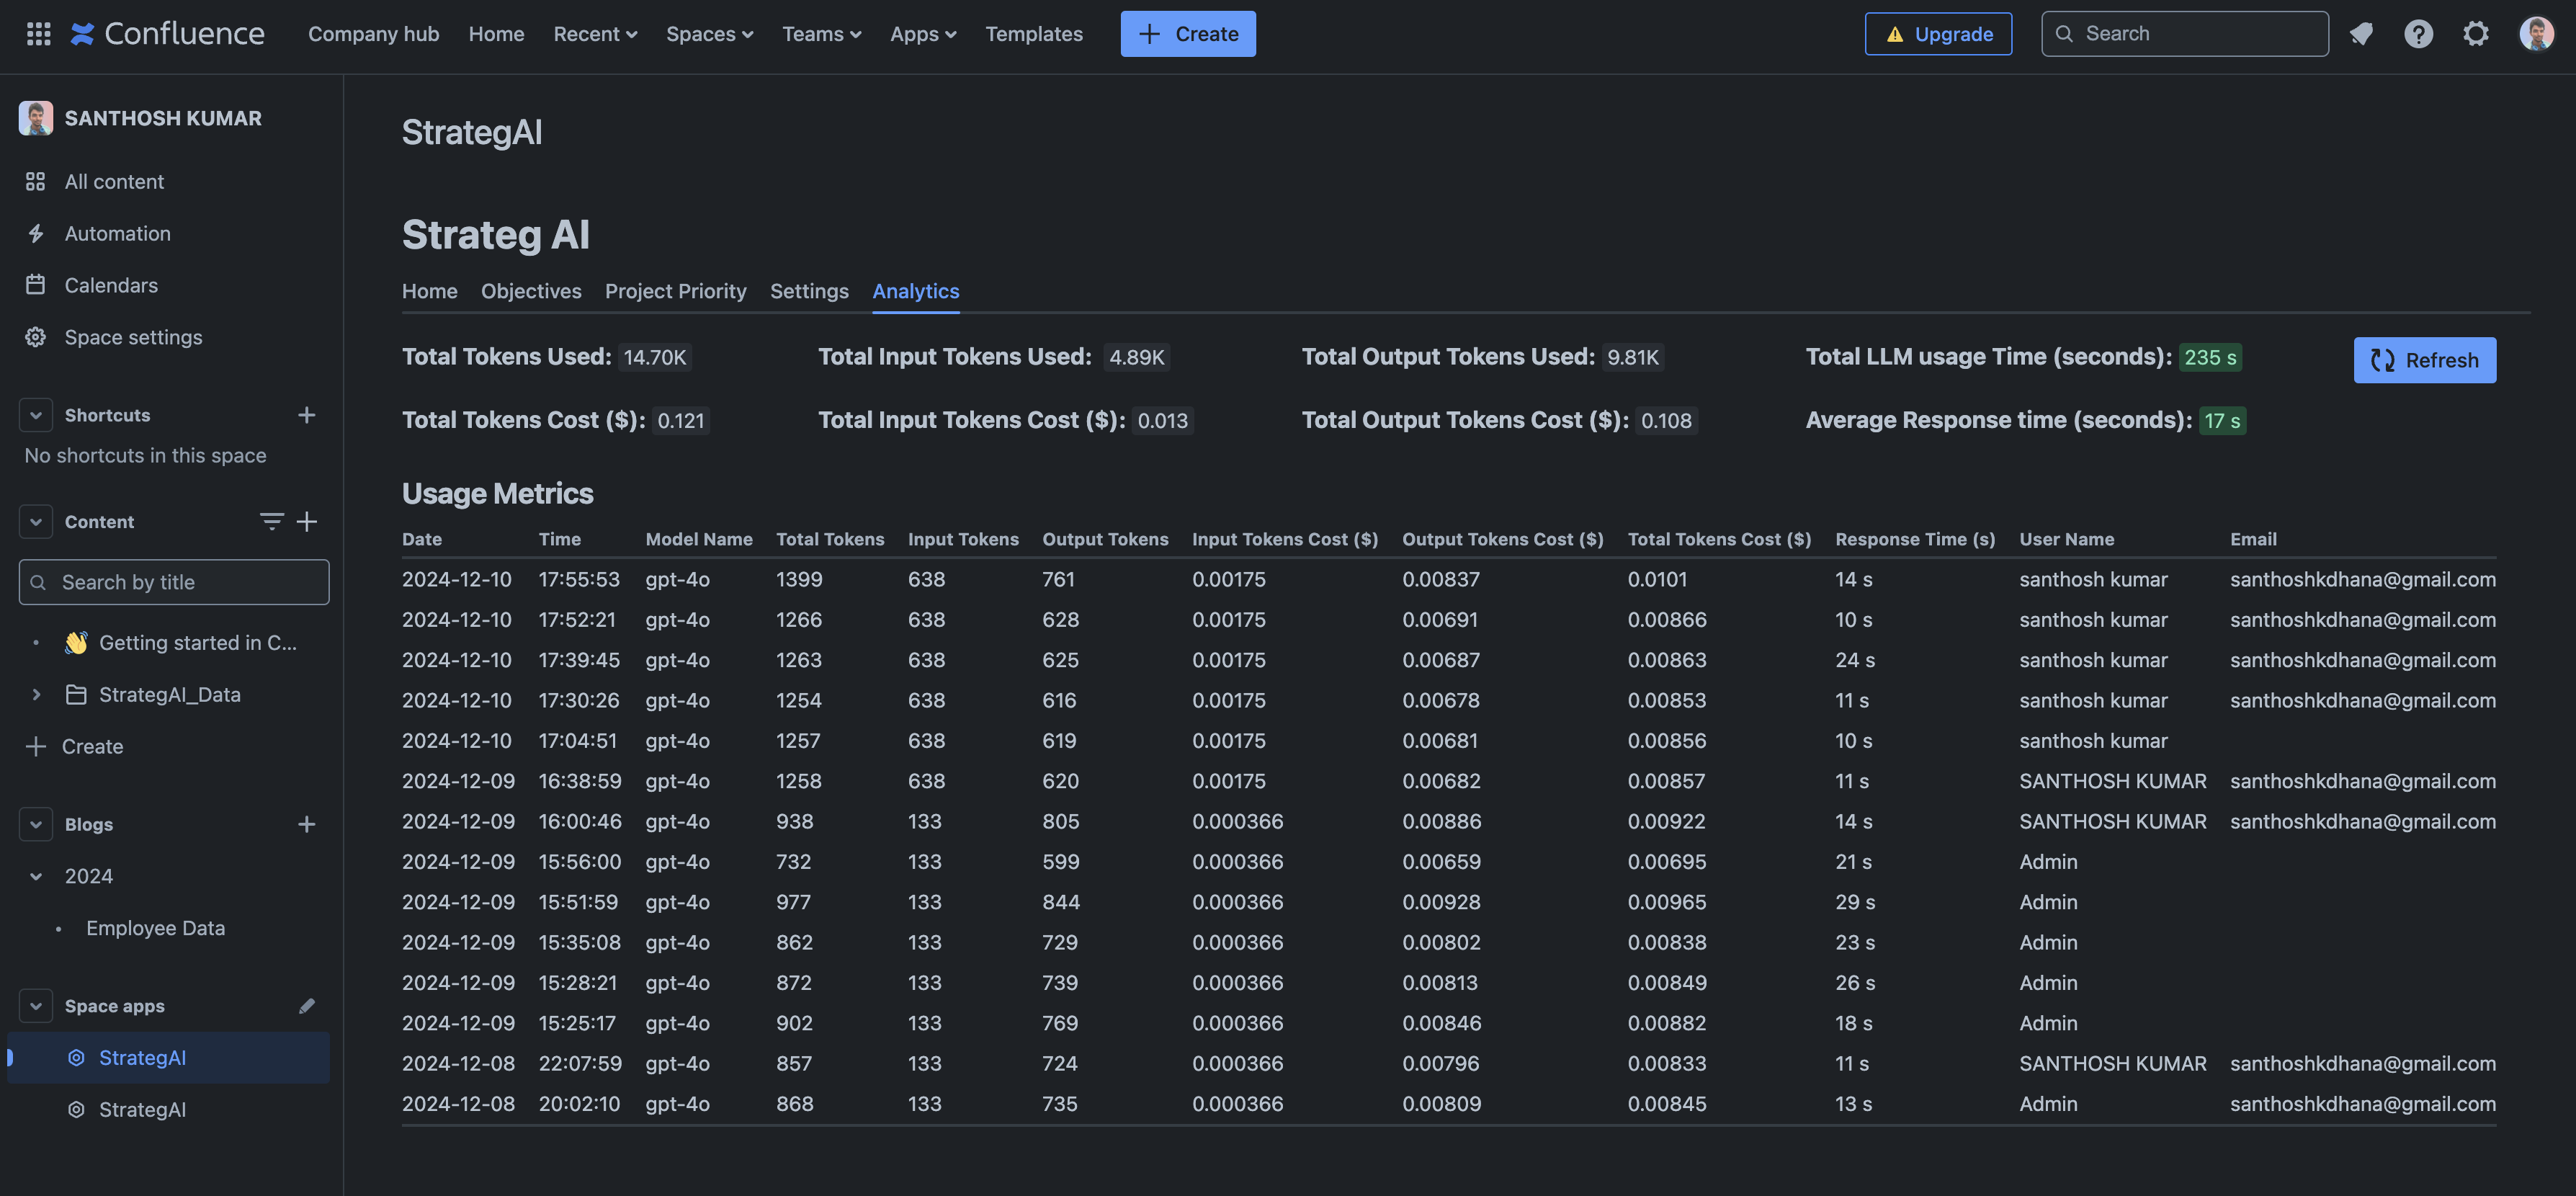Collapse the Shortcuts section
This screenshot has width=2576, height=1196.
[x=36, y=415]
